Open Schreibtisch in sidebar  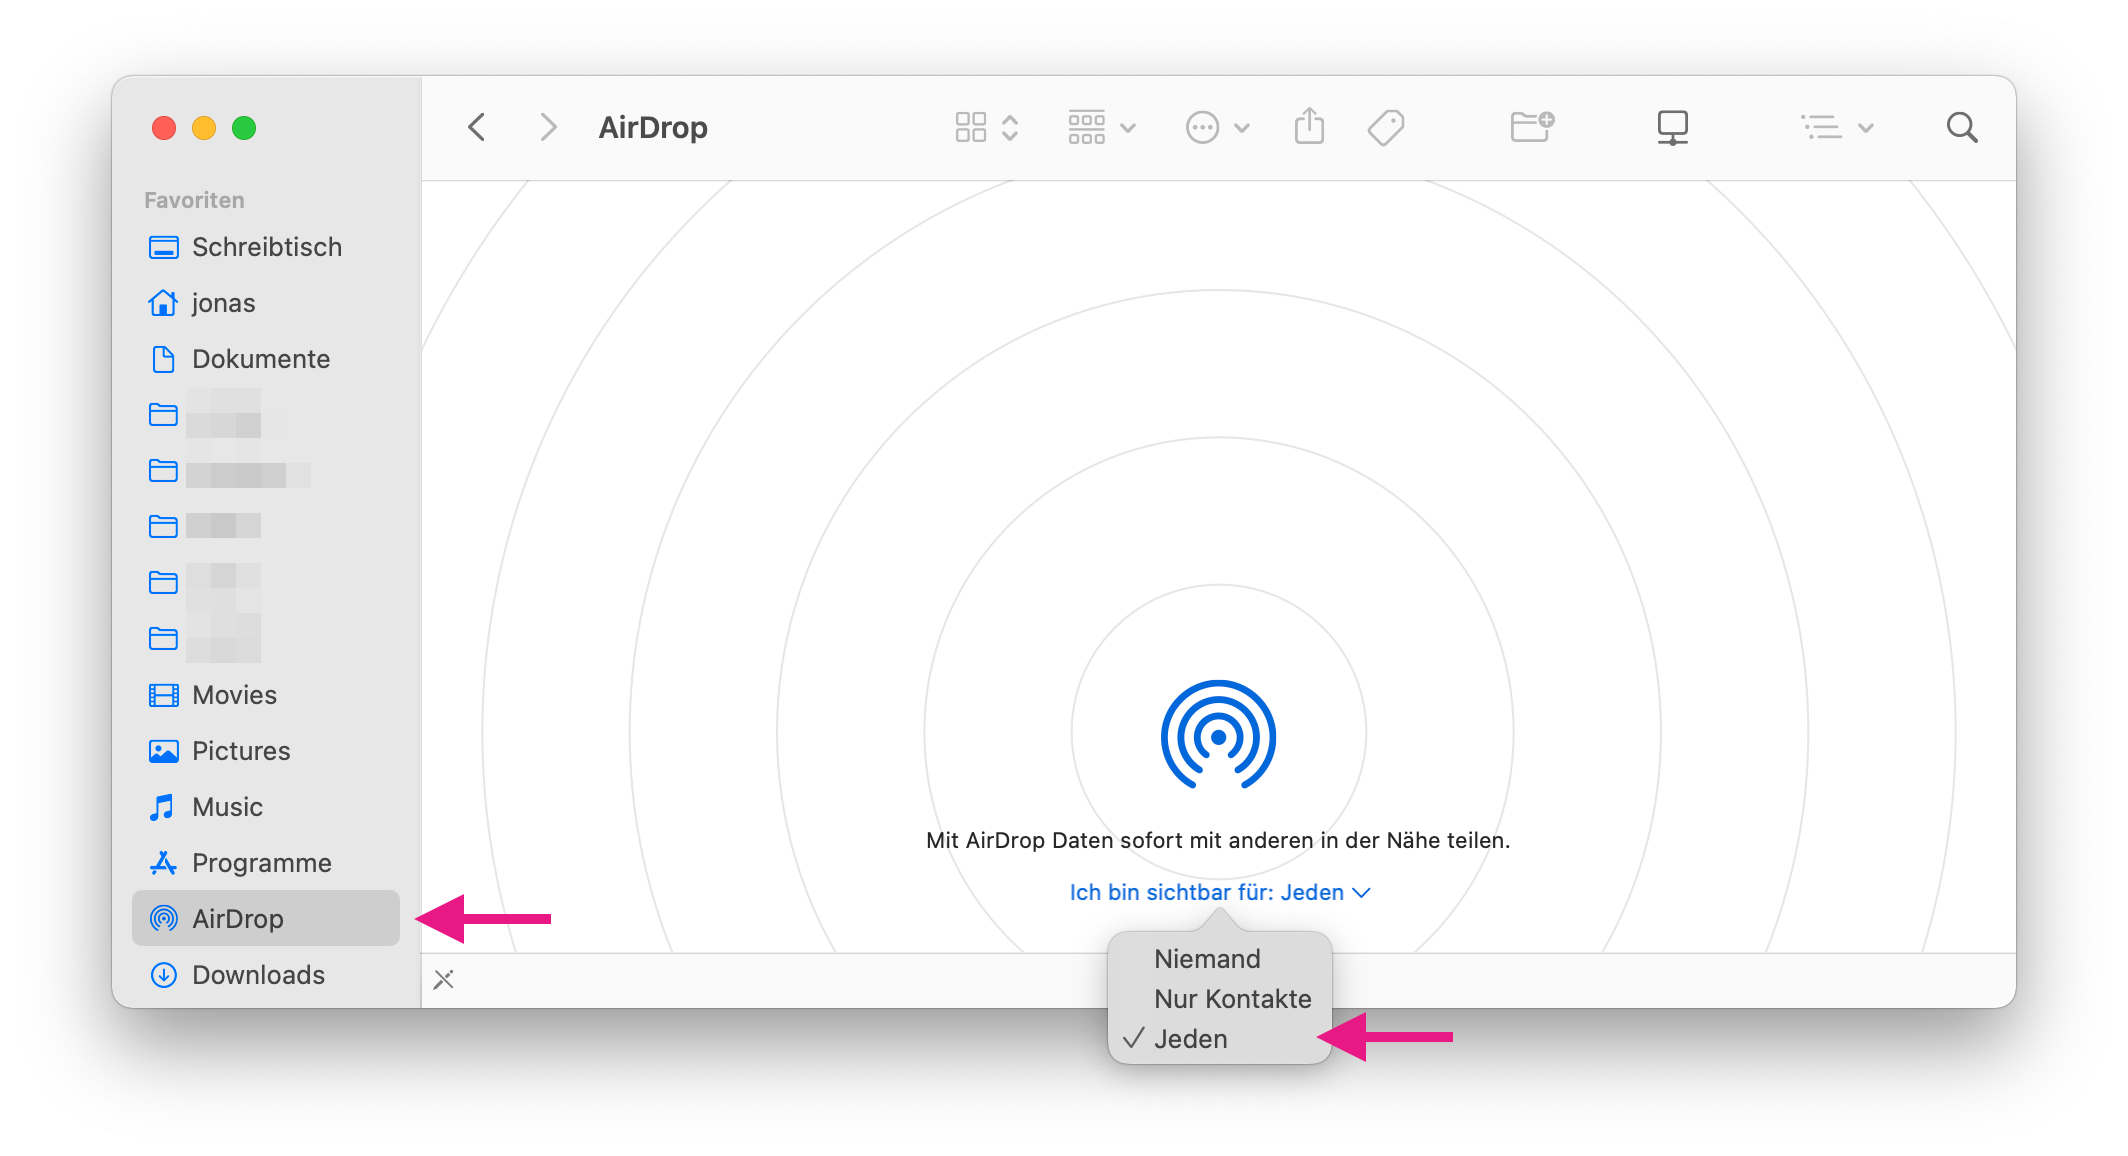[266, 247]
